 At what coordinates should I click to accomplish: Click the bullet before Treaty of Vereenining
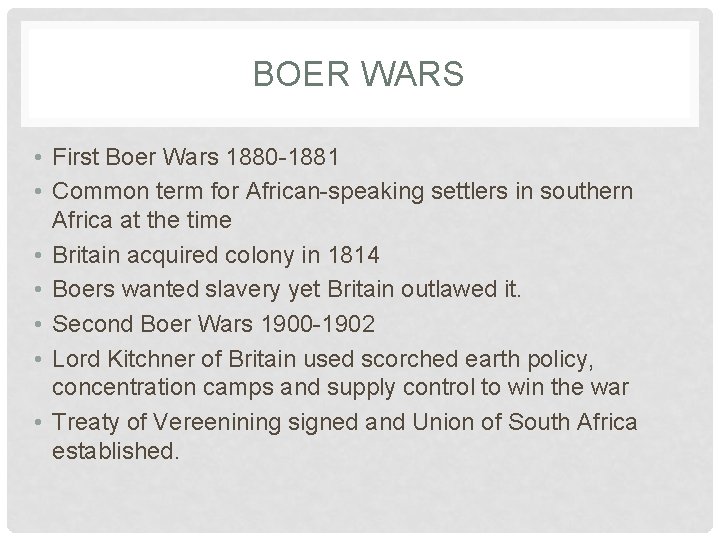coord(36,422)
